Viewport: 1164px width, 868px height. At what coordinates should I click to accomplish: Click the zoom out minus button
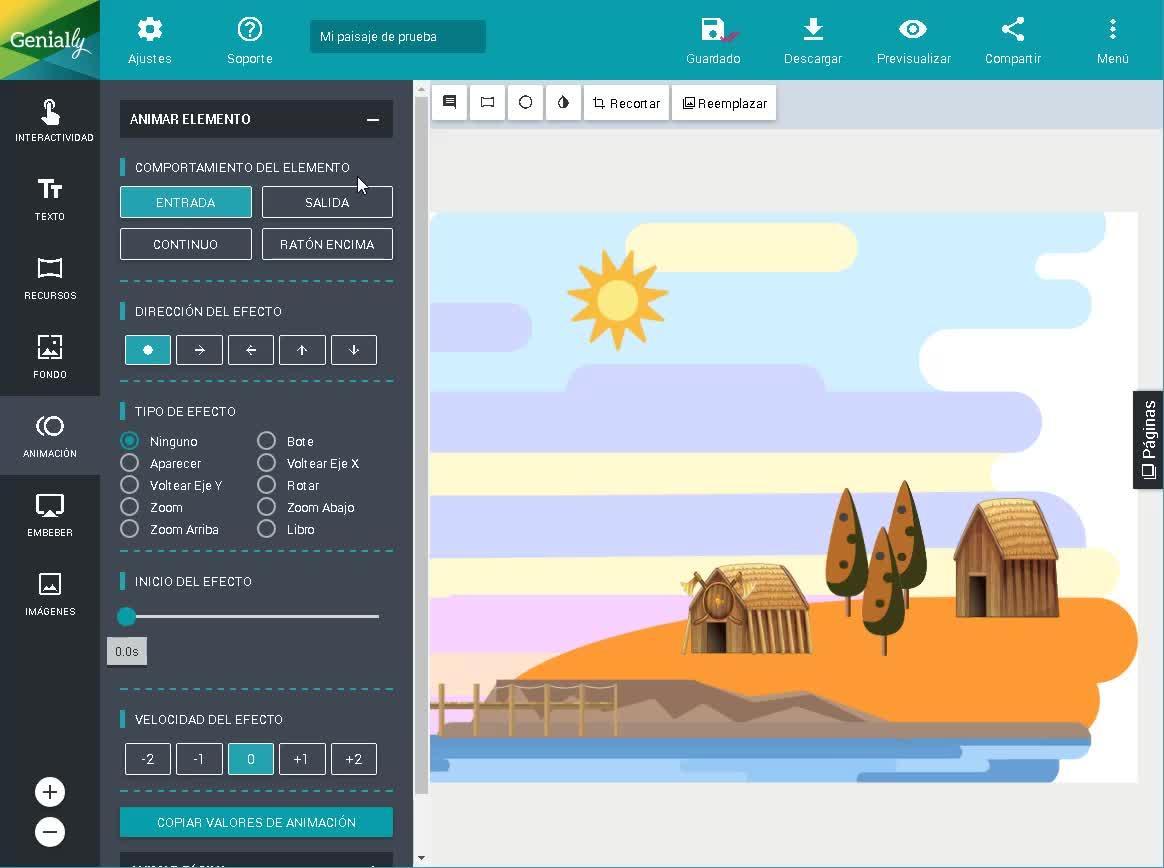click(50, 832)
